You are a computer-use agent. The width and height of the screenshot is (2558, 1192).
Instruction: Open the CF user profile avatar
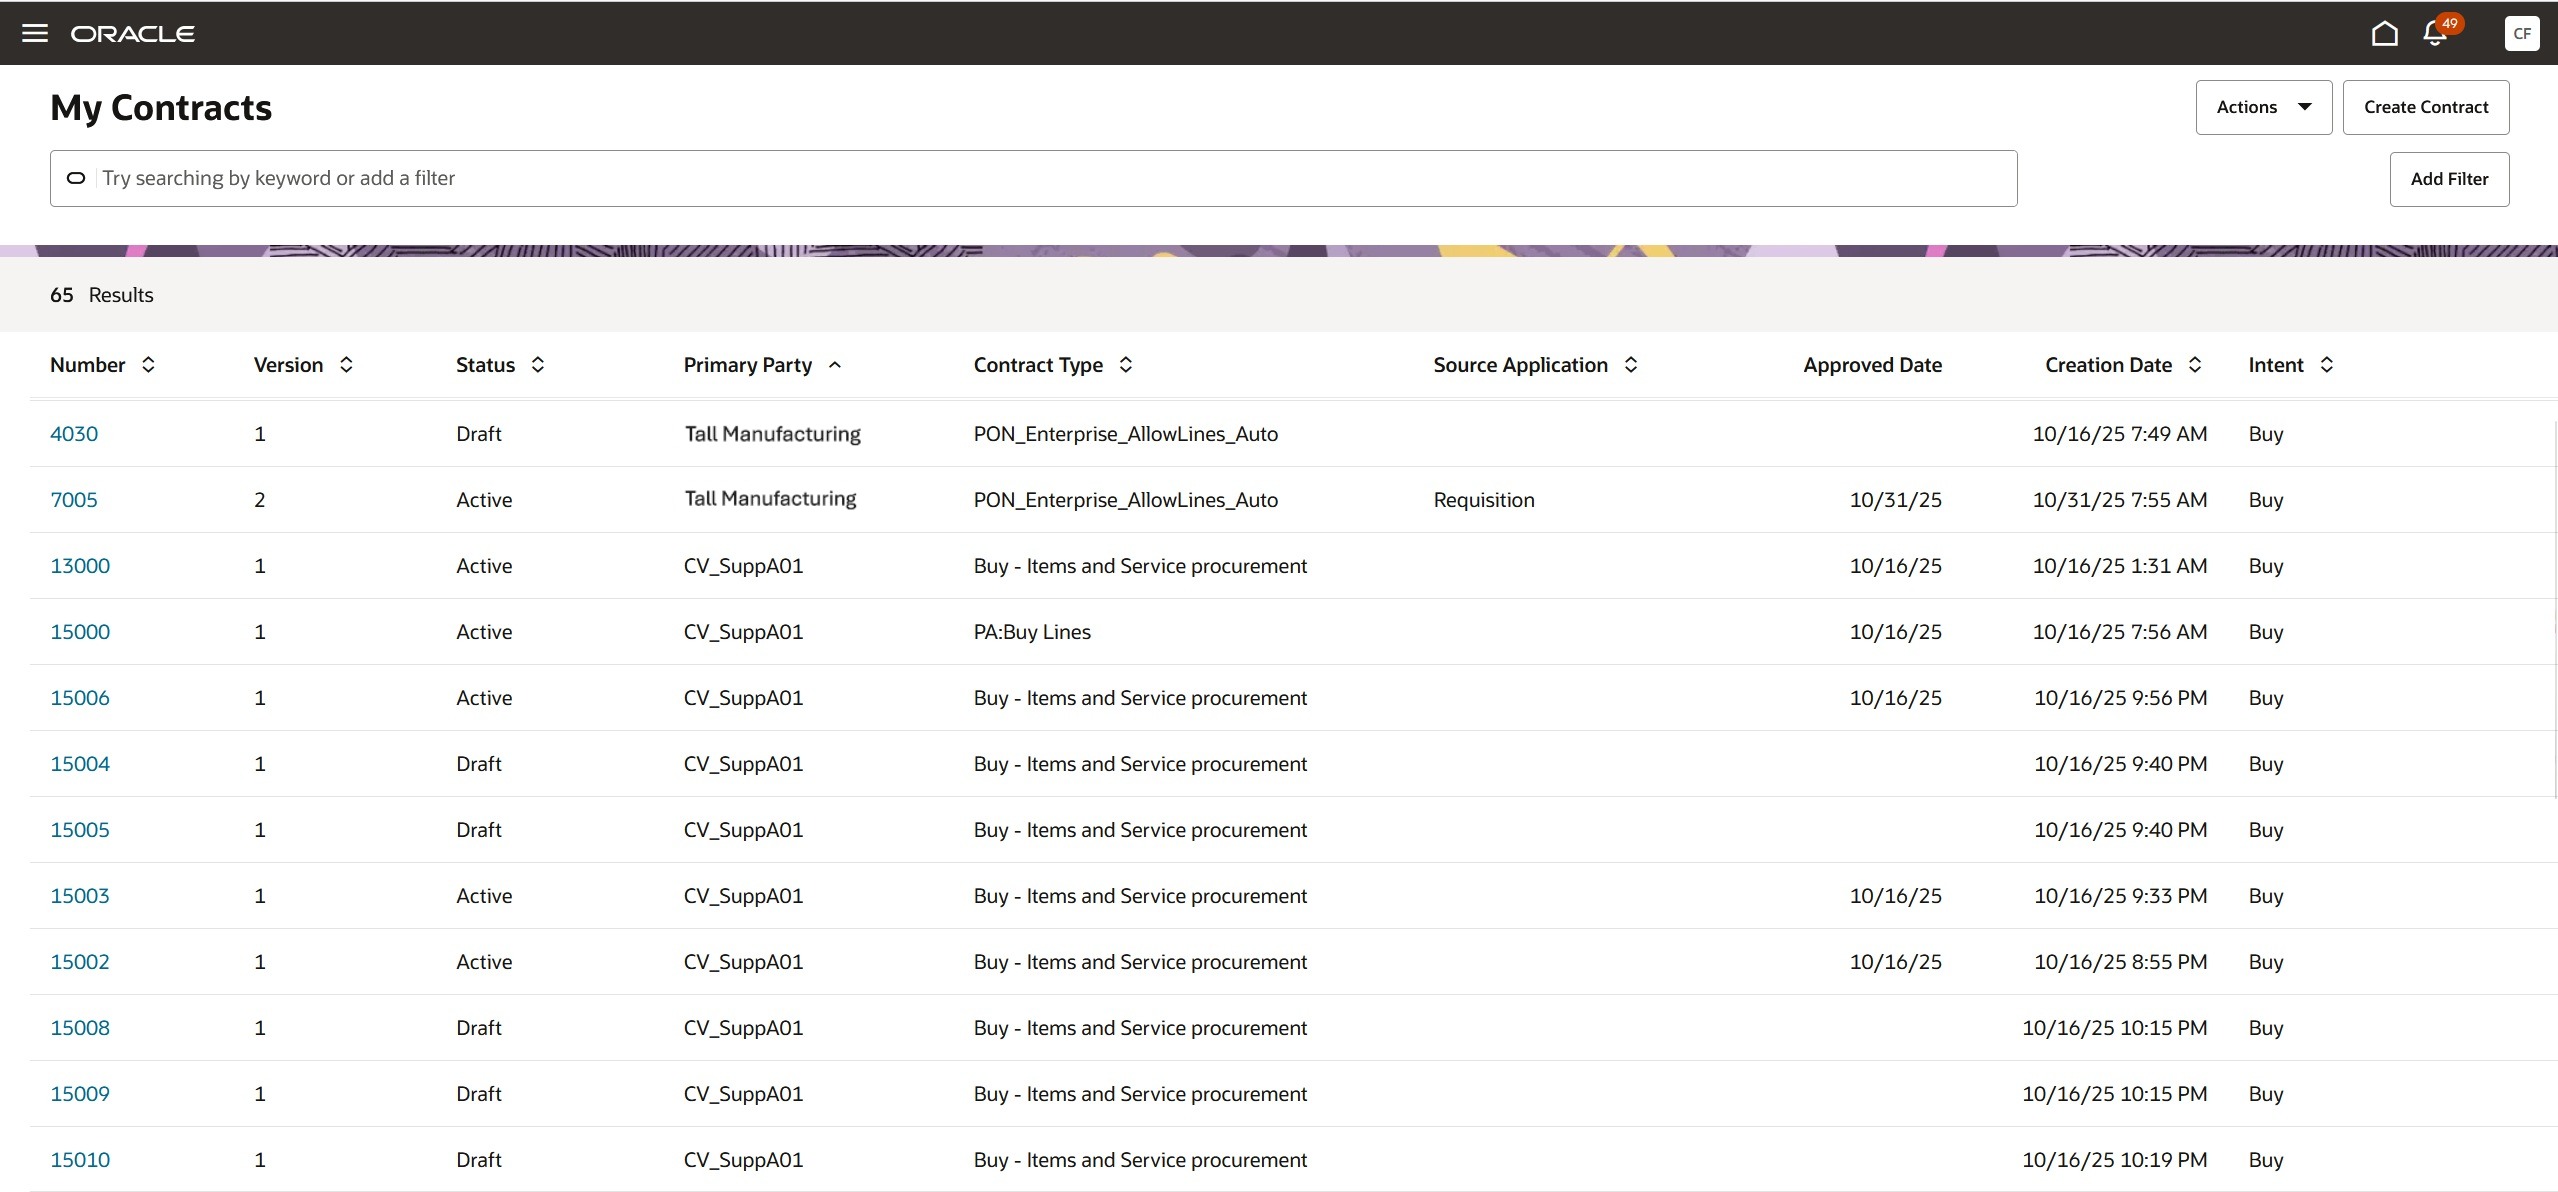pos(2522,32)
